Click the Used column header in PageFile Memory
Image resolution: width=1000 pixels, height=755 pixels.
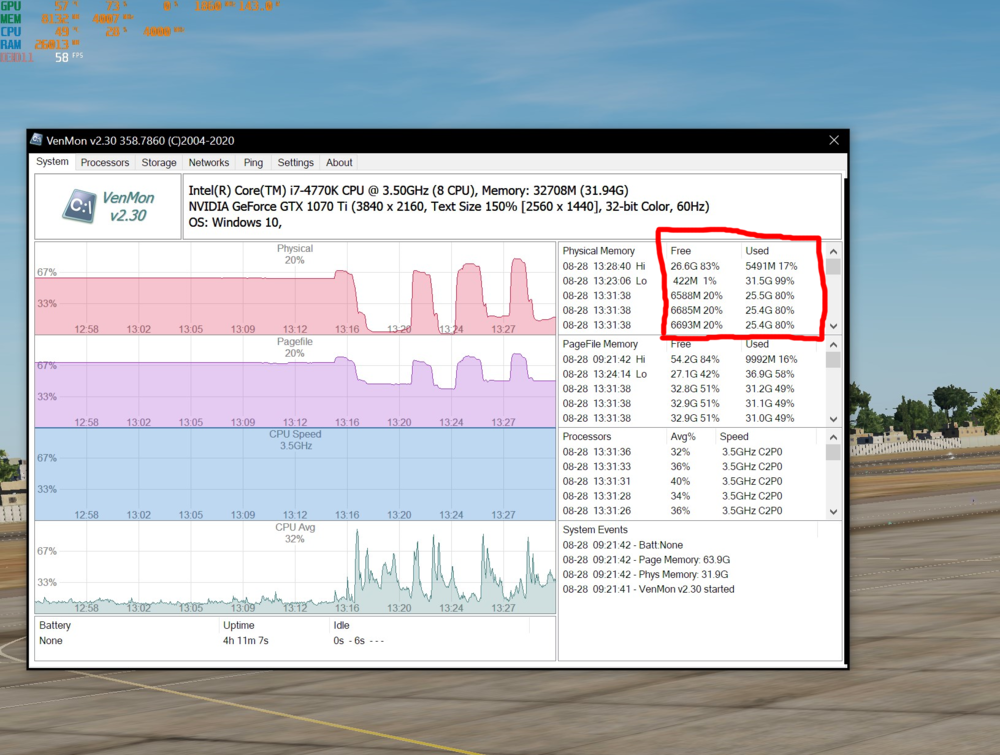(x=758, y=344)
